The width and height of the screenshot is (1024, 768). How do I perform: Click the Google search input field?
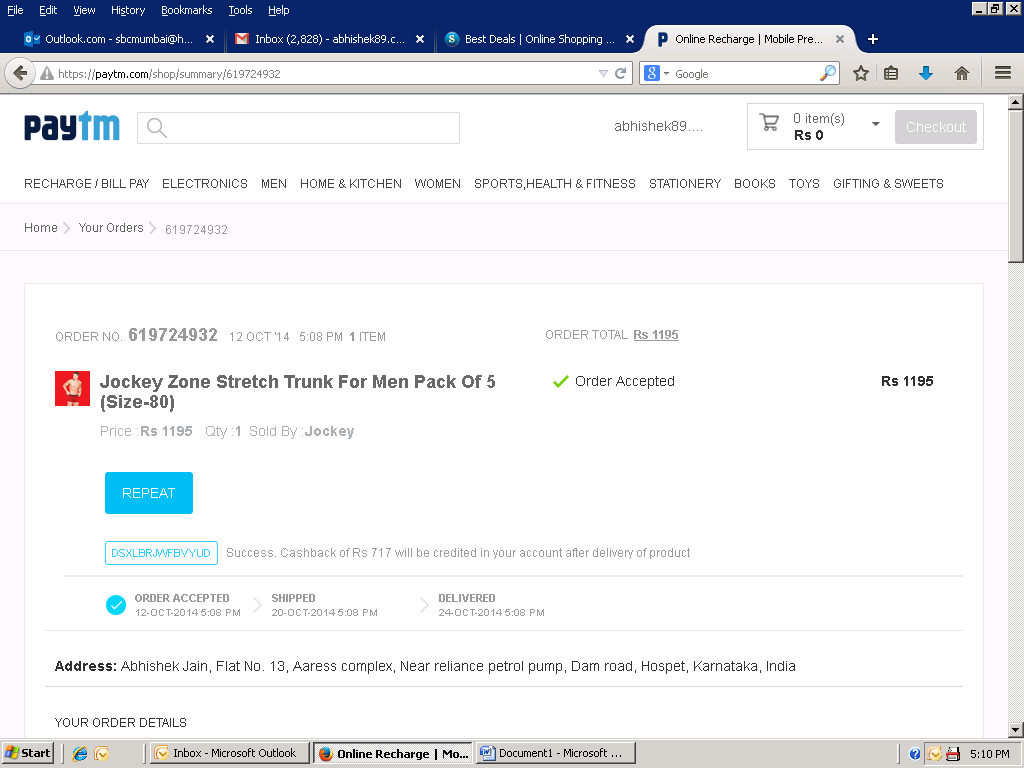pos(744,74)
